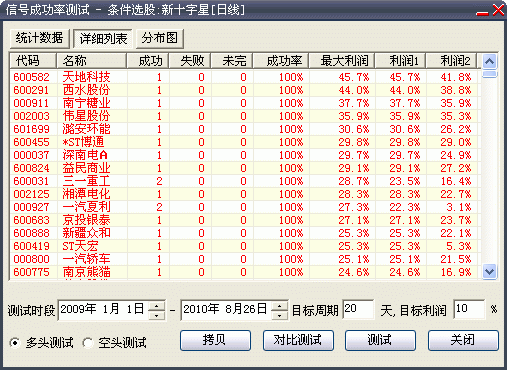Focus the 目标周期 input showing 20
The width and height of the screenshot is (507, 370).
(x=358, y=309)
